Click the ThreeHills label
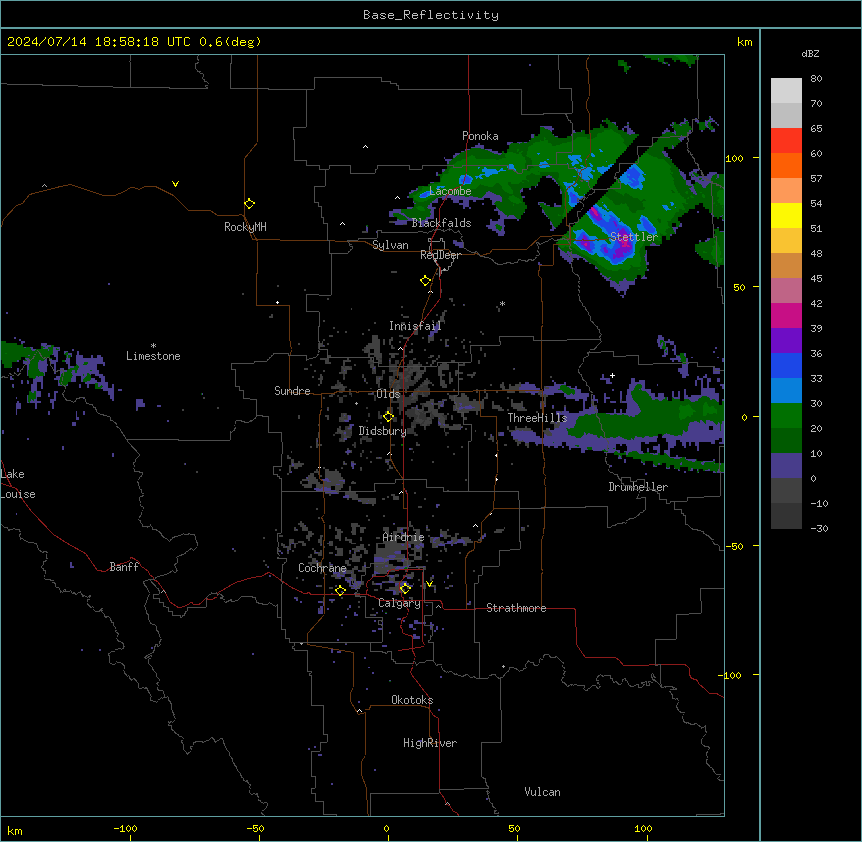This screenshot has height=842, width=862. (537, 418)
